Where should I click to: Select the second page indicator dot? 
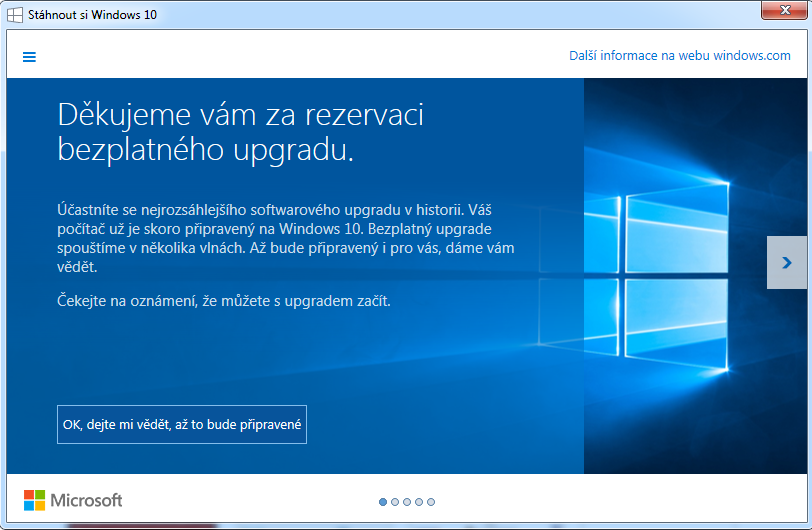point(395,502)
